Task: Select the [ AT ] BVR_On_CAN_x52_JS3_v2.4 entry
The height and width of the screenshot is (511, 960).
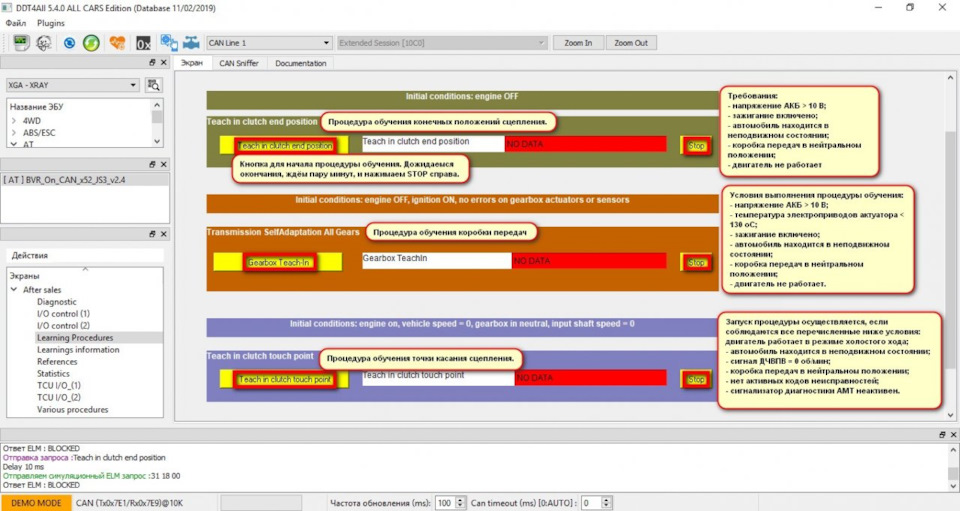Action: (84, 180)
